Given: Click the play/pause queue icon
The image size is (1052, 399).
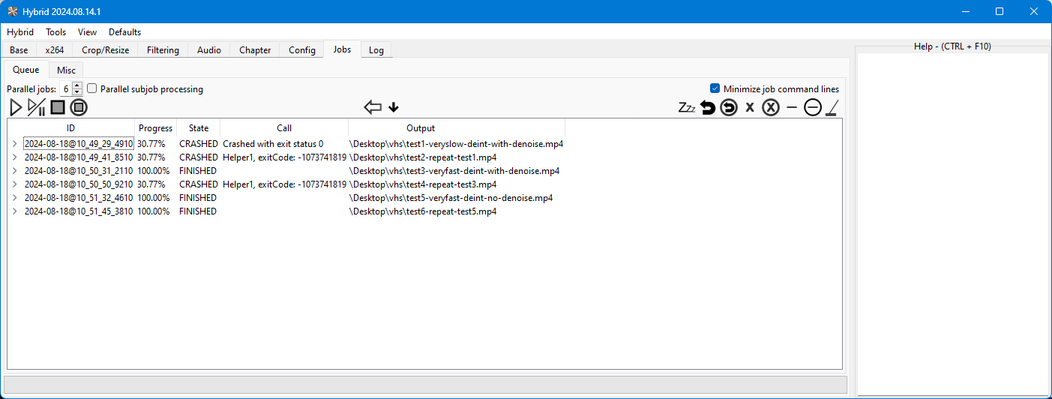Looking at the screenshot, I should tap(36, 107).
